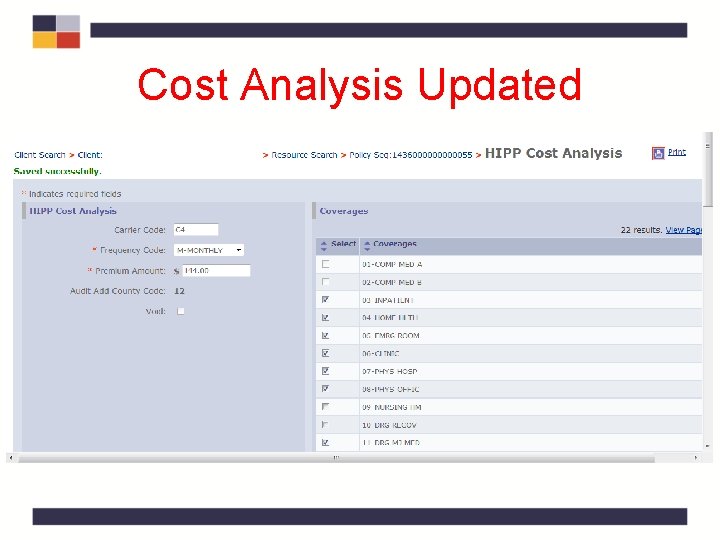Click the horizontal scrollbar right arrow
The image size is (720, 540).
point(696,458)
